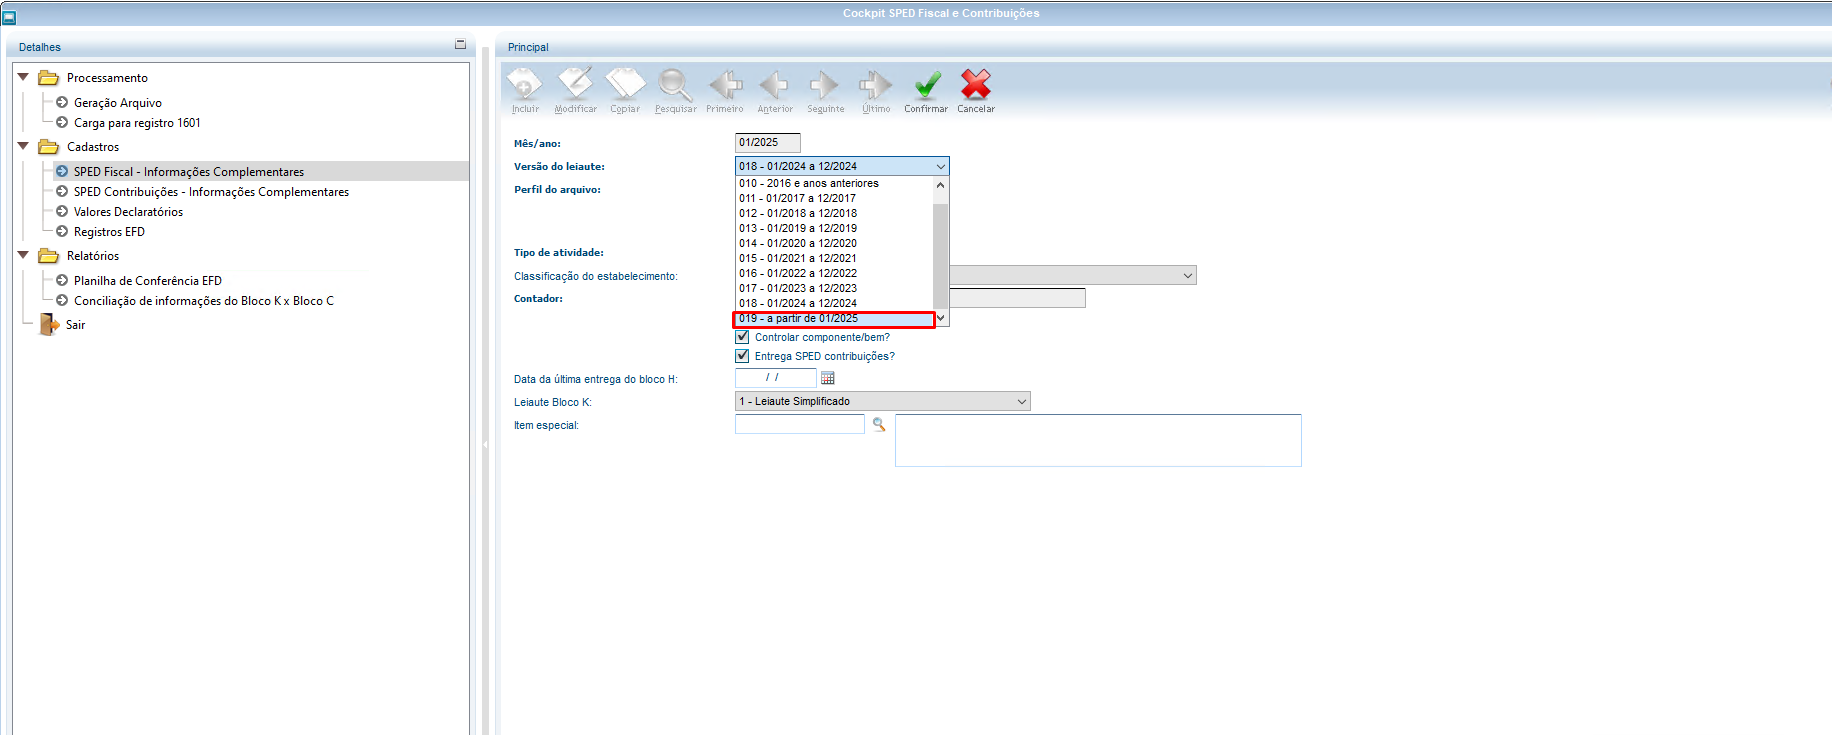Collapse the Cadastros tree node

(23, 146)
